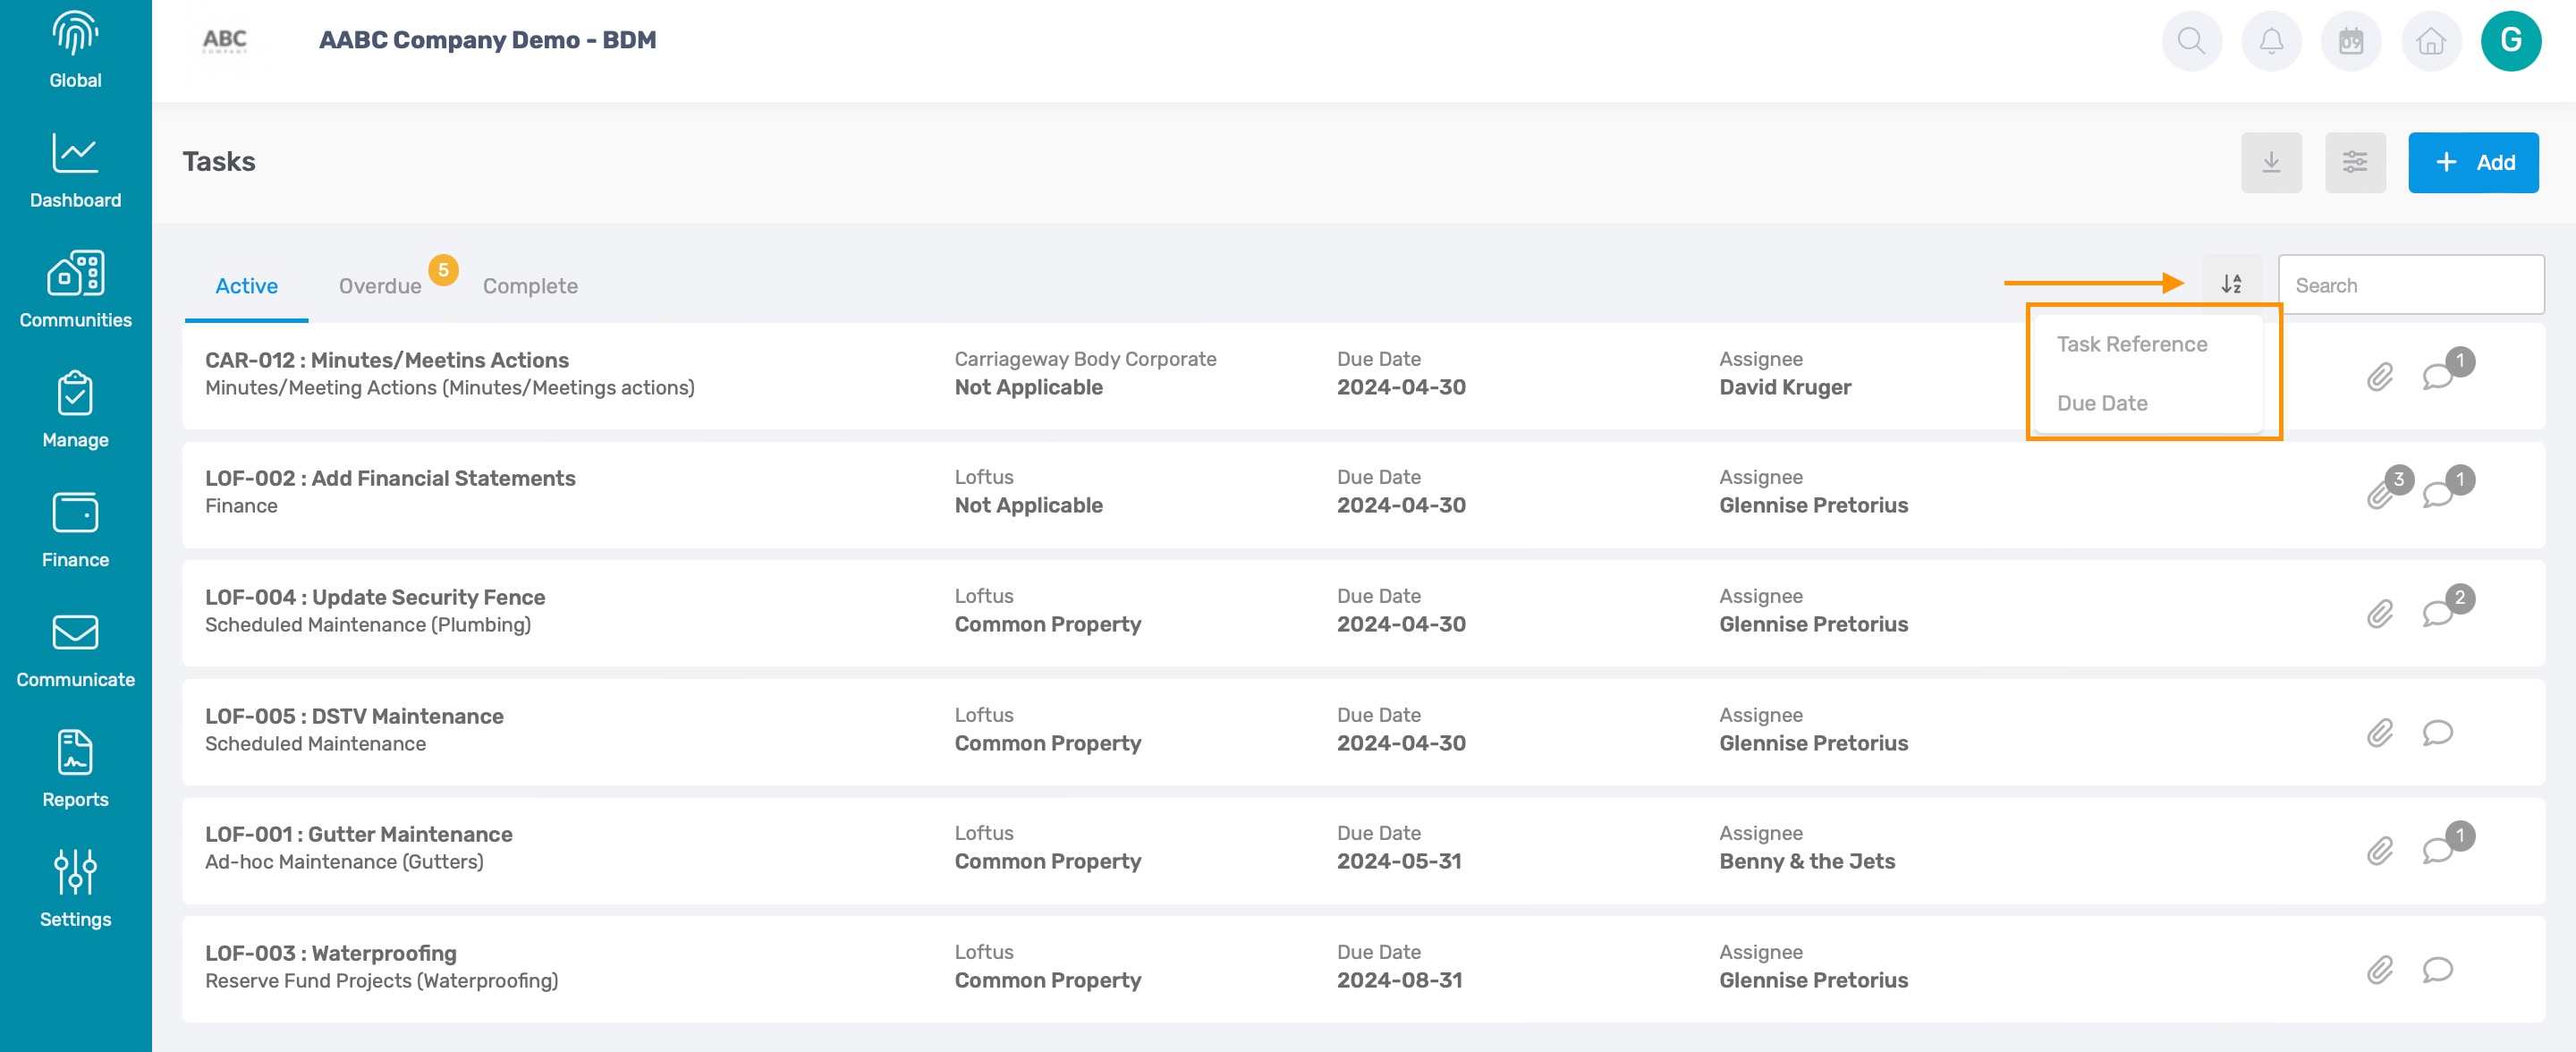Open task LOF-002 : Add Financial Statements
Viewport: 2576px width, 1052px height.
(390, 478)
